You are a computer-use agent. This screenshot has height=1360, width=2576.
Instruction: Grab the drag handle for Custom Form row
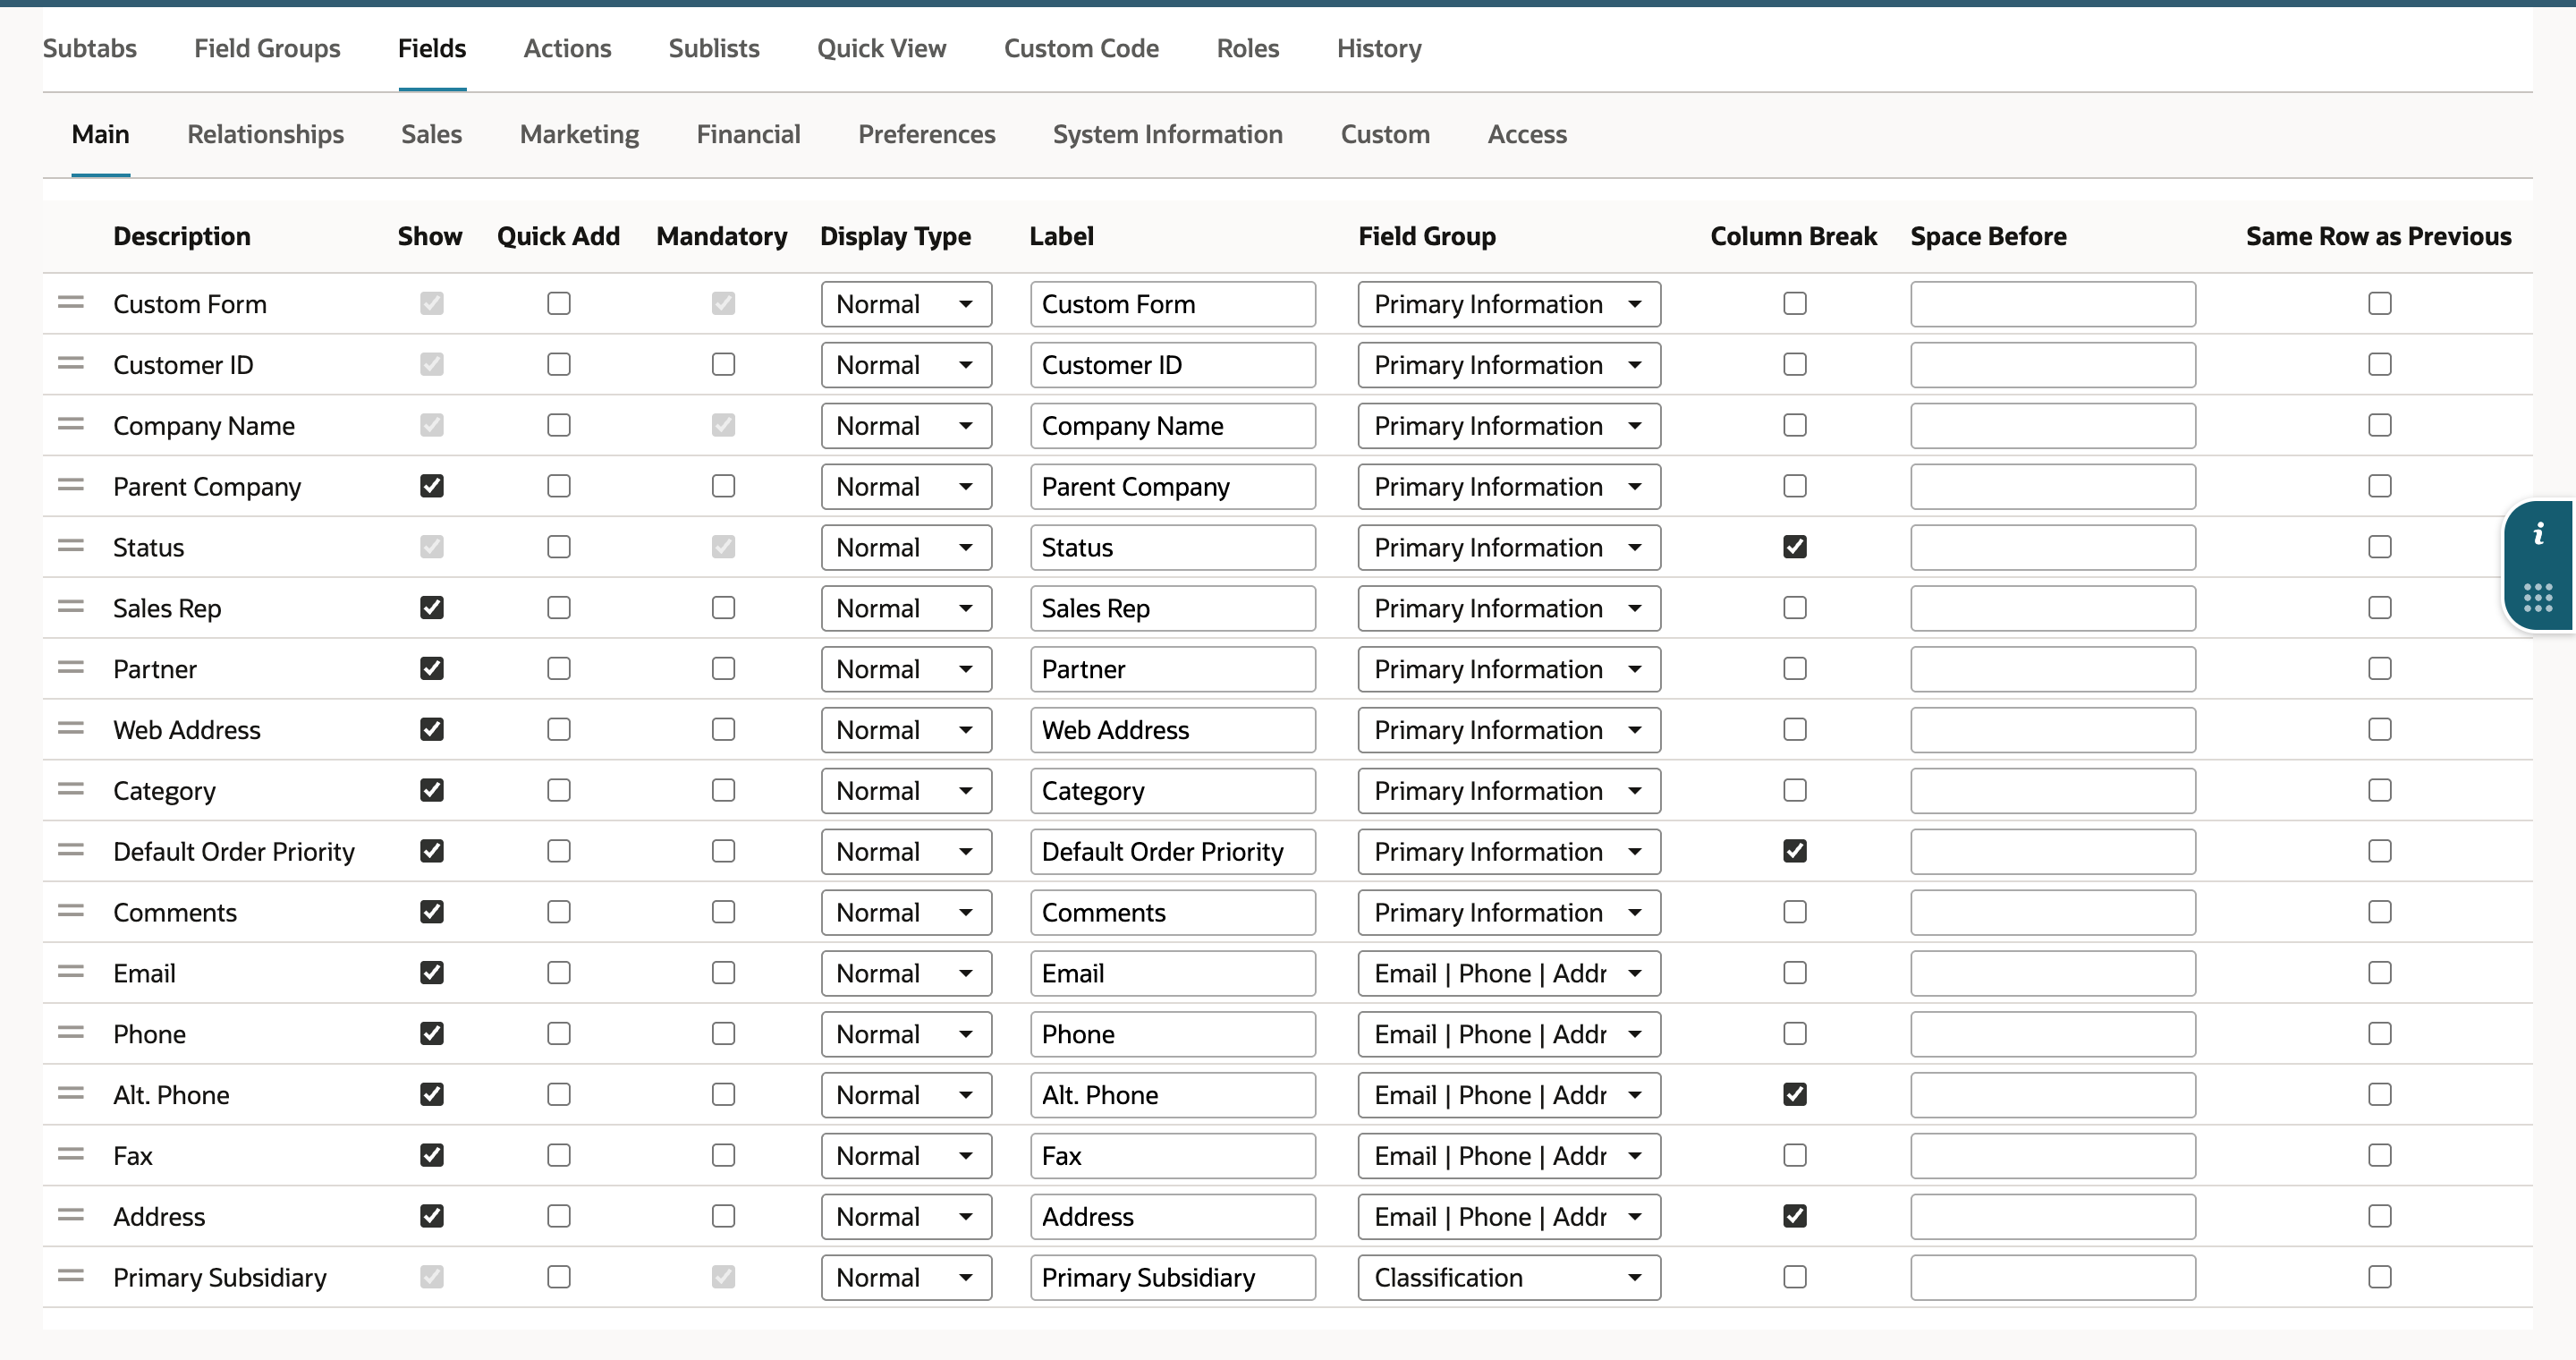pos(71,302)
